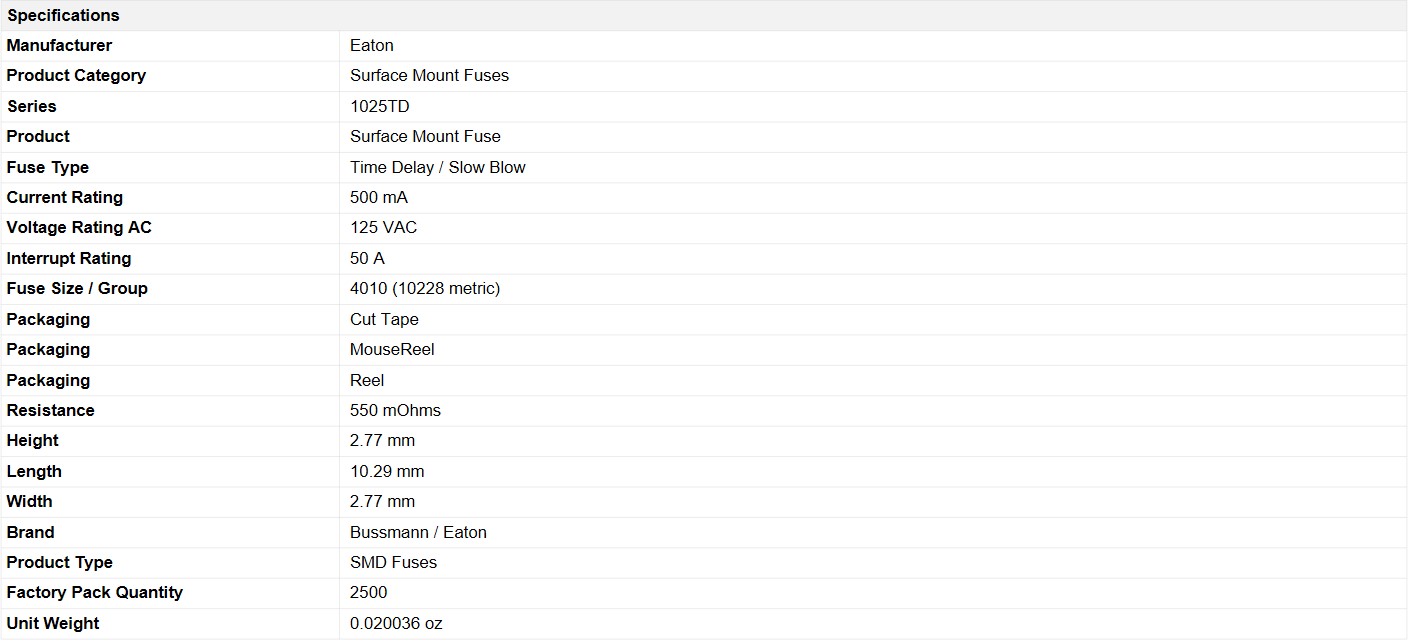Select the Eaton manufacturer value
Image resolution: width=1408 pixels, height=644 pixels.
pyautogui.click(x=372, y=45)
